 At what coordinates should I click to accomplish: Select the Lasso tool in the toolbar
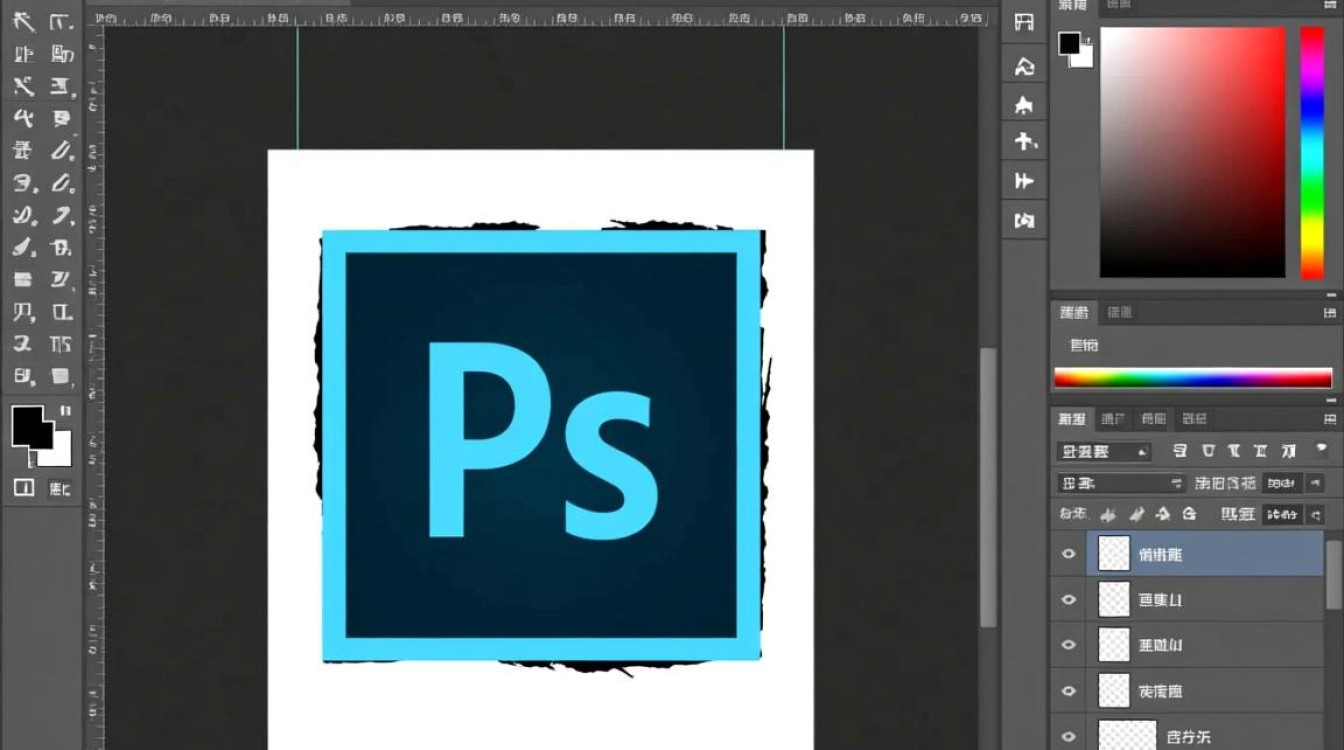pos(22,55)
